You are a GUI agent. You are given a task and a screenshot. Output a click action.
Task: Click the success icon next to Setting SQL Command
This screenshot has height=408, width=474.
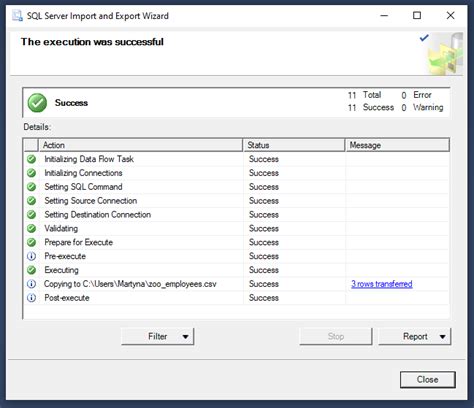(x=31, y=187)
